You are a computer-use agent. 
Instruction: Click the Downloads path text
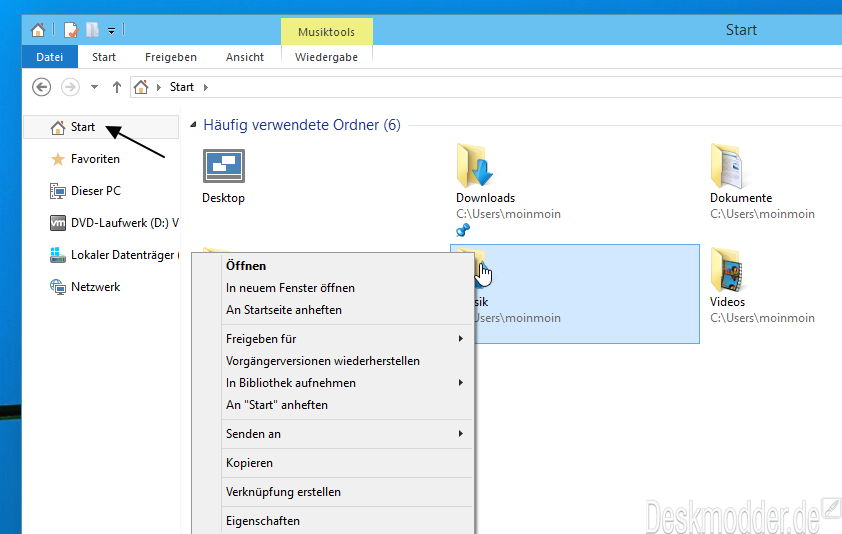tap(508, 214)
